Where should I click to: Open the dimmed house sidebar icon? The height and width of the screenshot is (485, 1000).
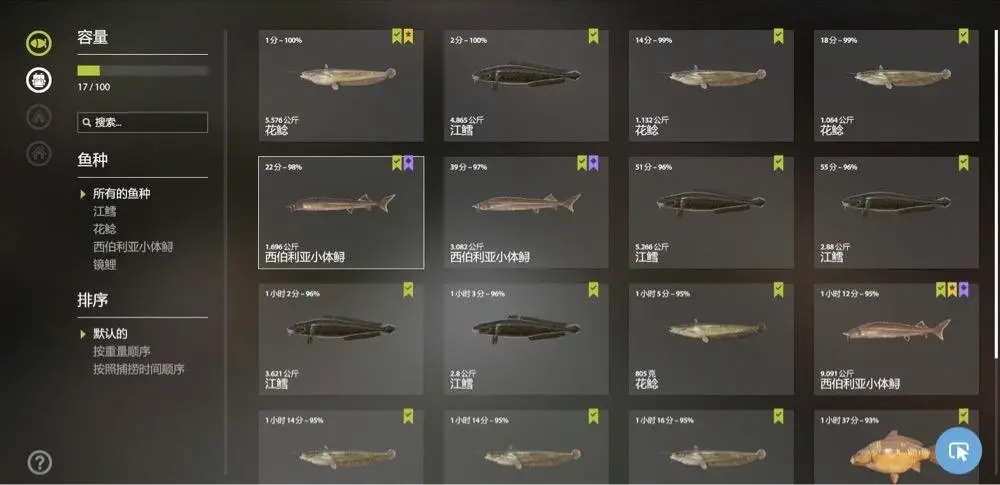click(x=39, y=153)
